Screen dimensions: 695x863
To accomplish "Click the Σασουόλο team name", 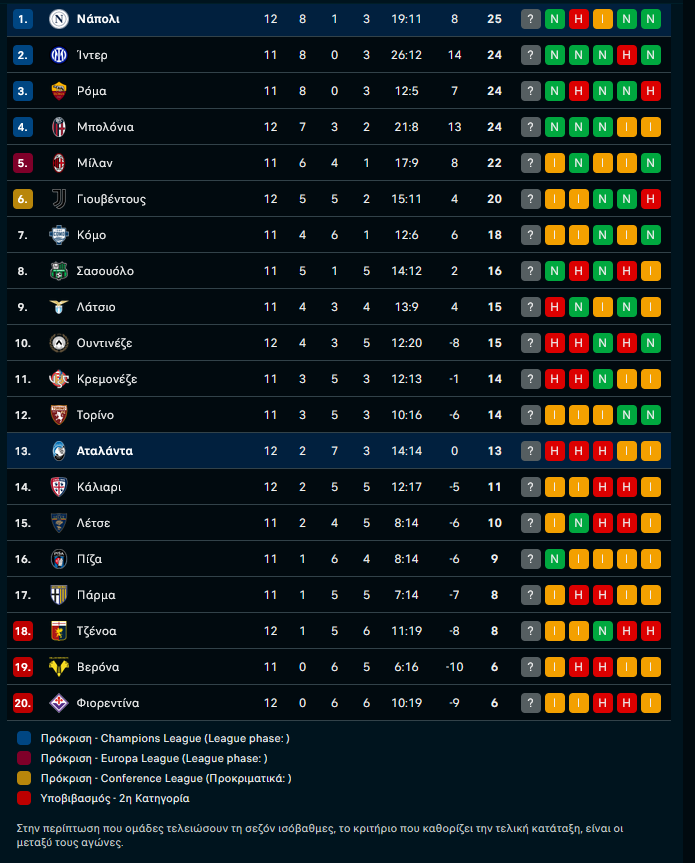I will click(105, 271).
